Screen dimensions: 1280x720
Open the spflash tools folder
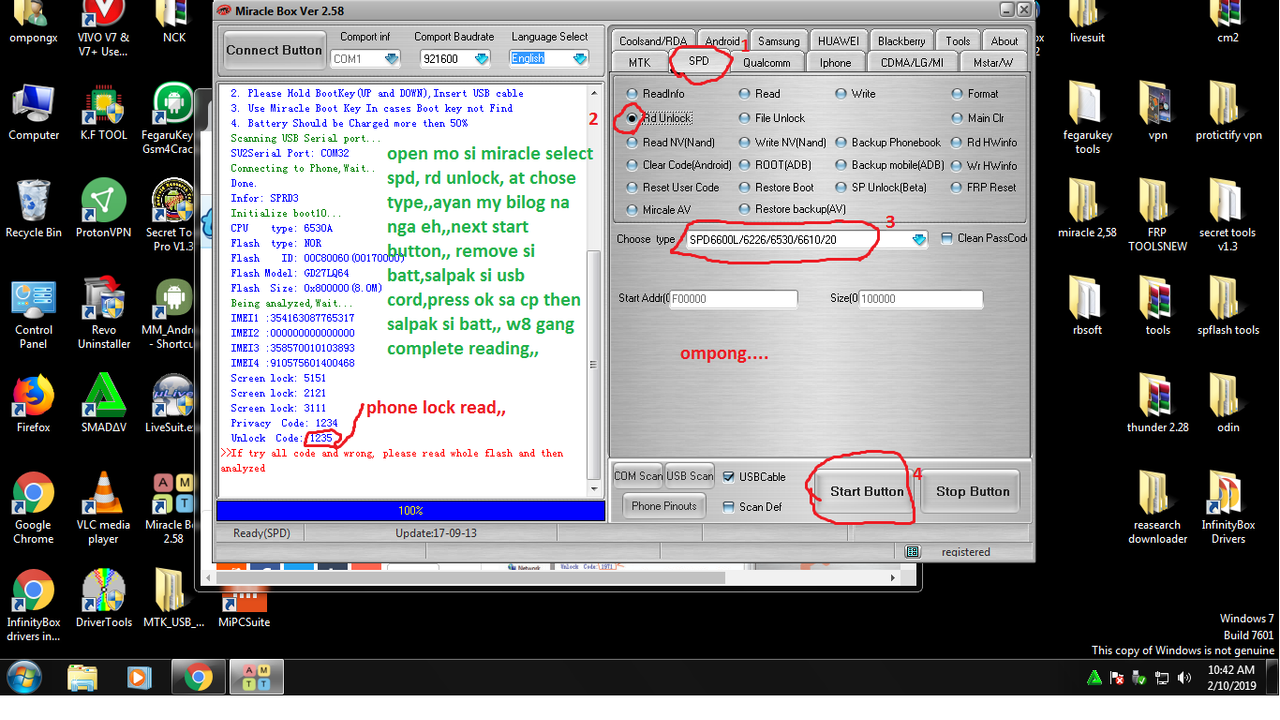tap(1228, 306)
